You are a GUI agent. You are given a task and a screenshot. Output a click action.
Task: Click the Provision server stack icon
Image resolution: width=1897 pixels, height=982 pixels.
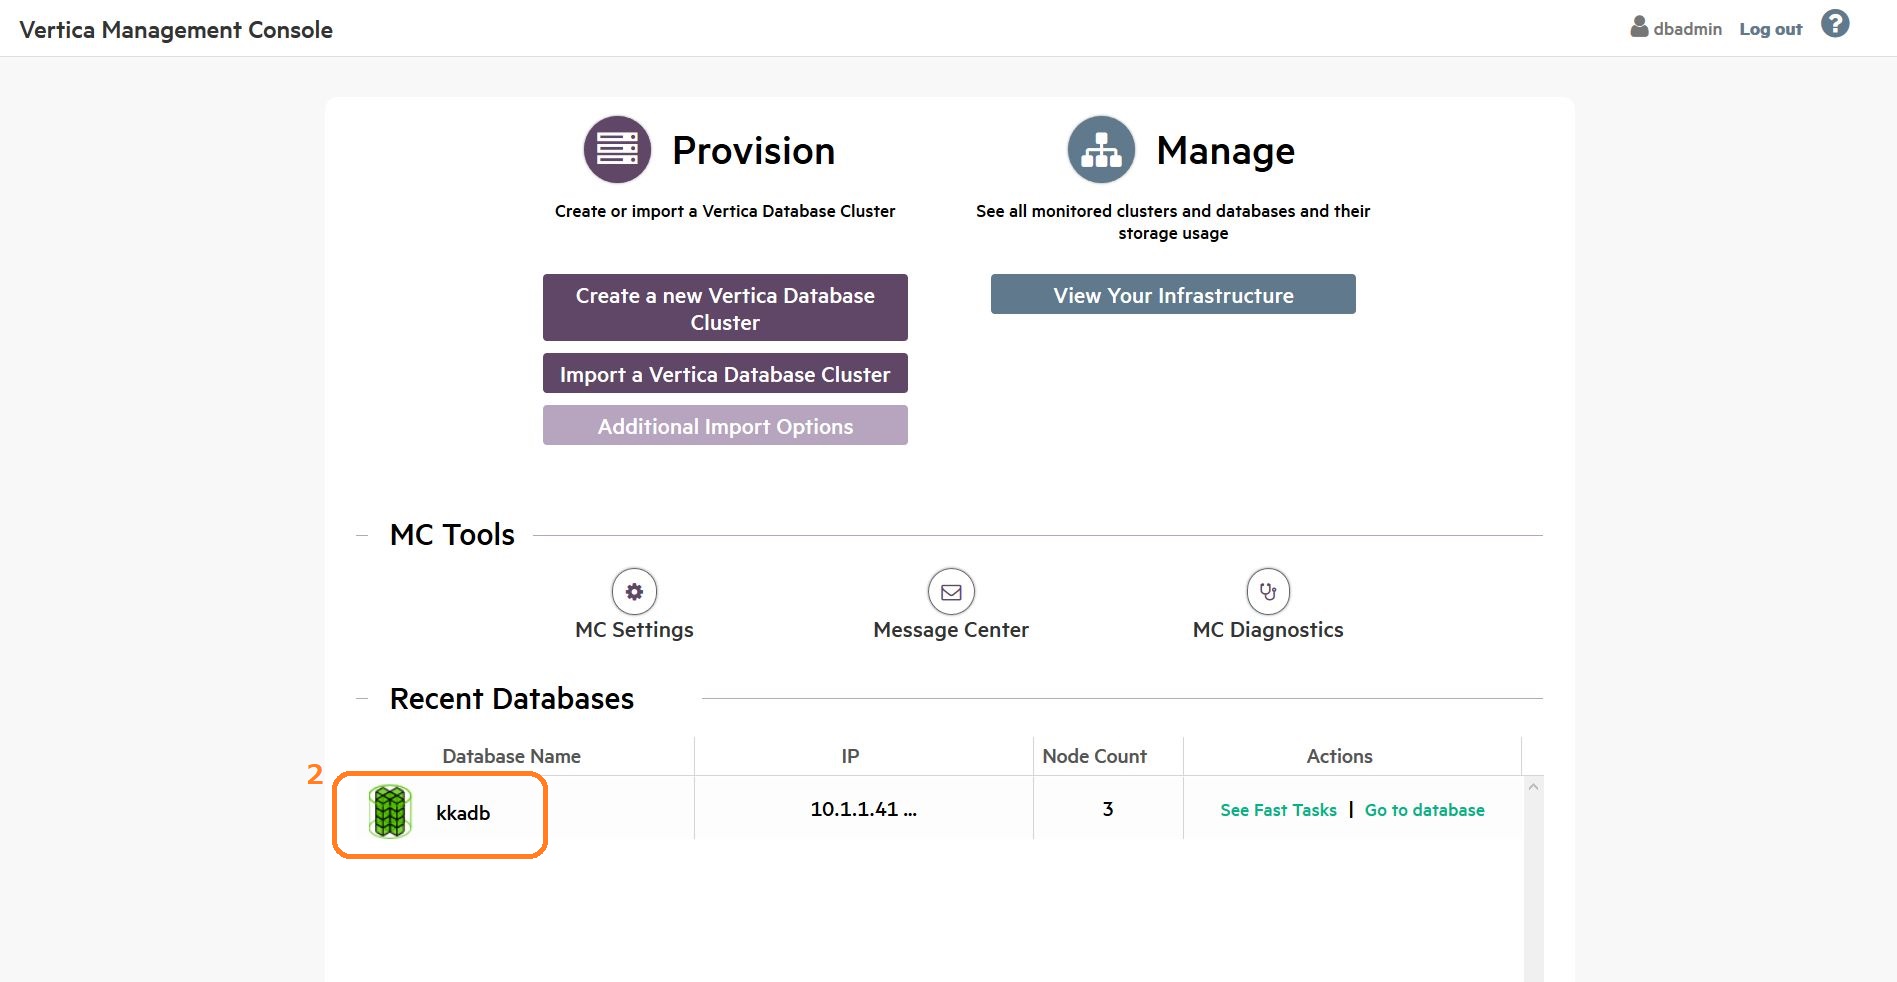pyautogui.click(x=617, y=150)
